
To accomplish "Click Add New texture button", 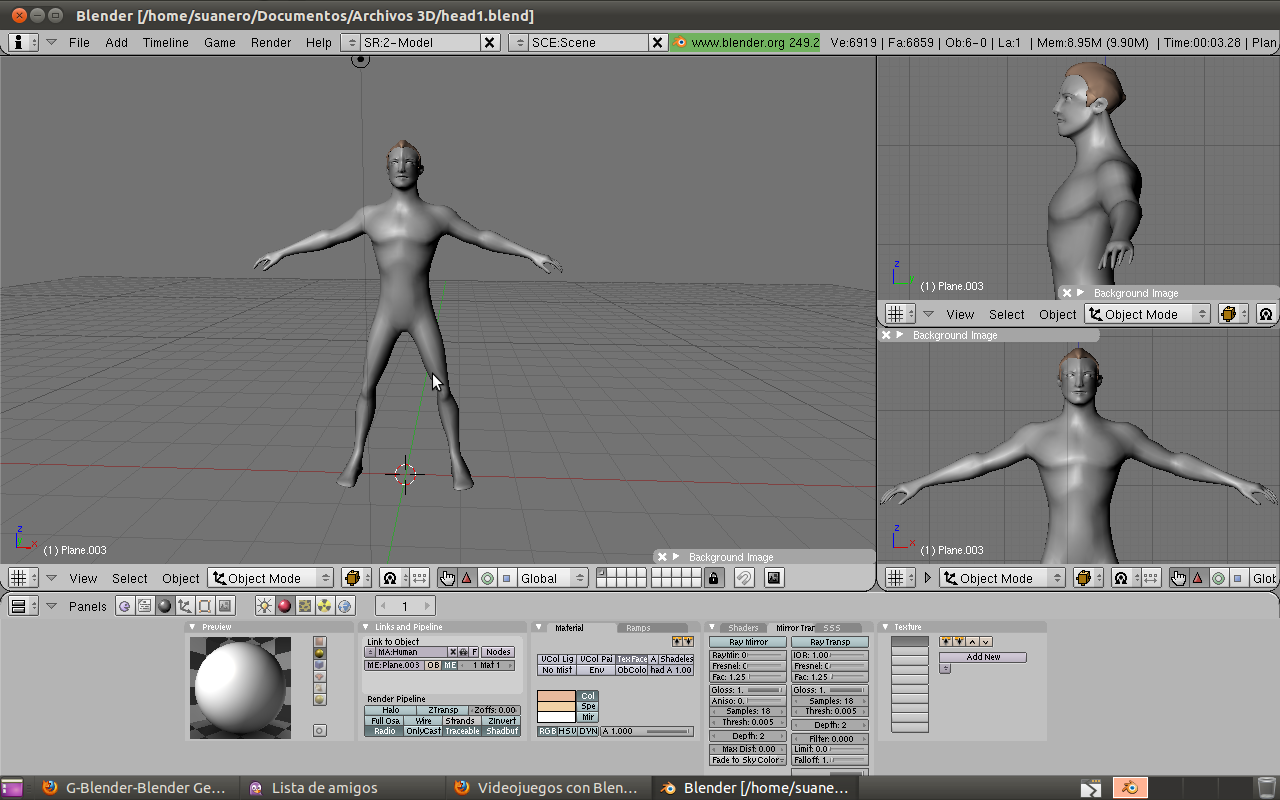I will (x=982, y=657).
